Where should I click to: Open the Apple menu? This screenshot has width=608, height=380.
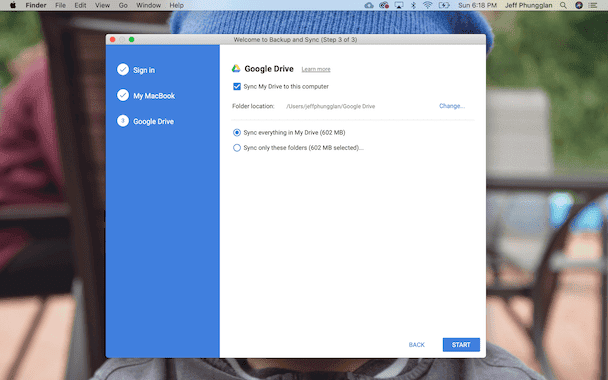[13, 5]
